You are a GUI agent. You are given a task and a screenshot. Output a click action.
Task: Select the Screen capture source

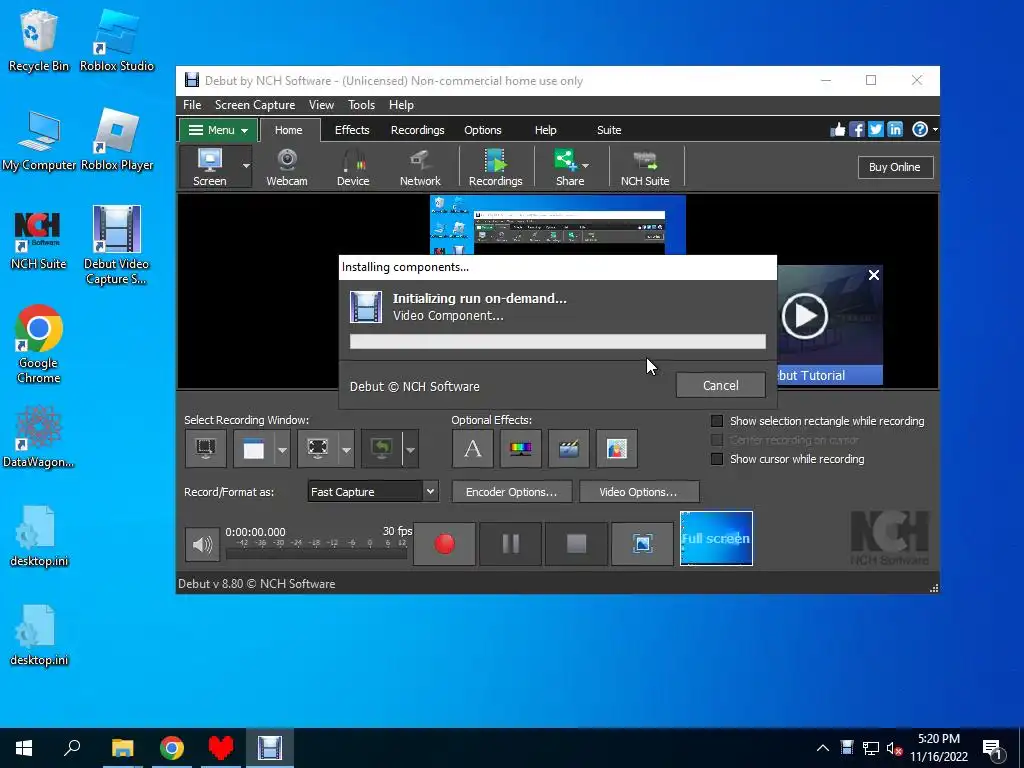point(210,167)
